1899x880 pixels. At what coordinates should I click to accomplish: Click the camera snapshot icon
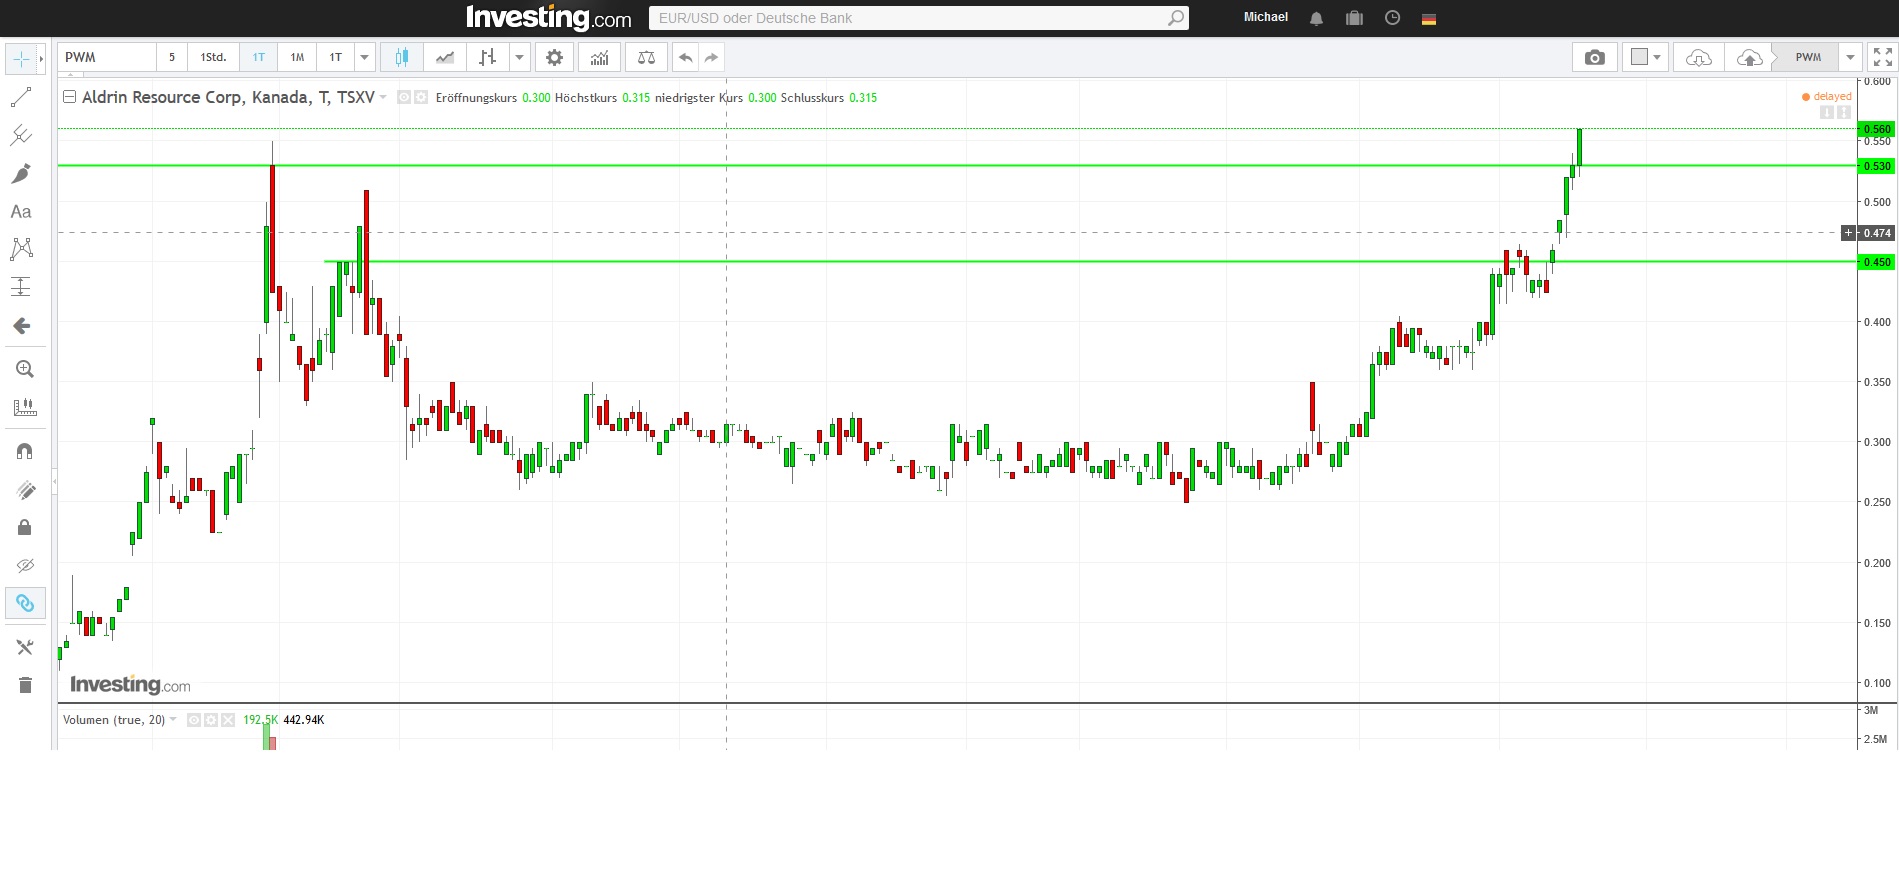click(x=1595, y=58)
